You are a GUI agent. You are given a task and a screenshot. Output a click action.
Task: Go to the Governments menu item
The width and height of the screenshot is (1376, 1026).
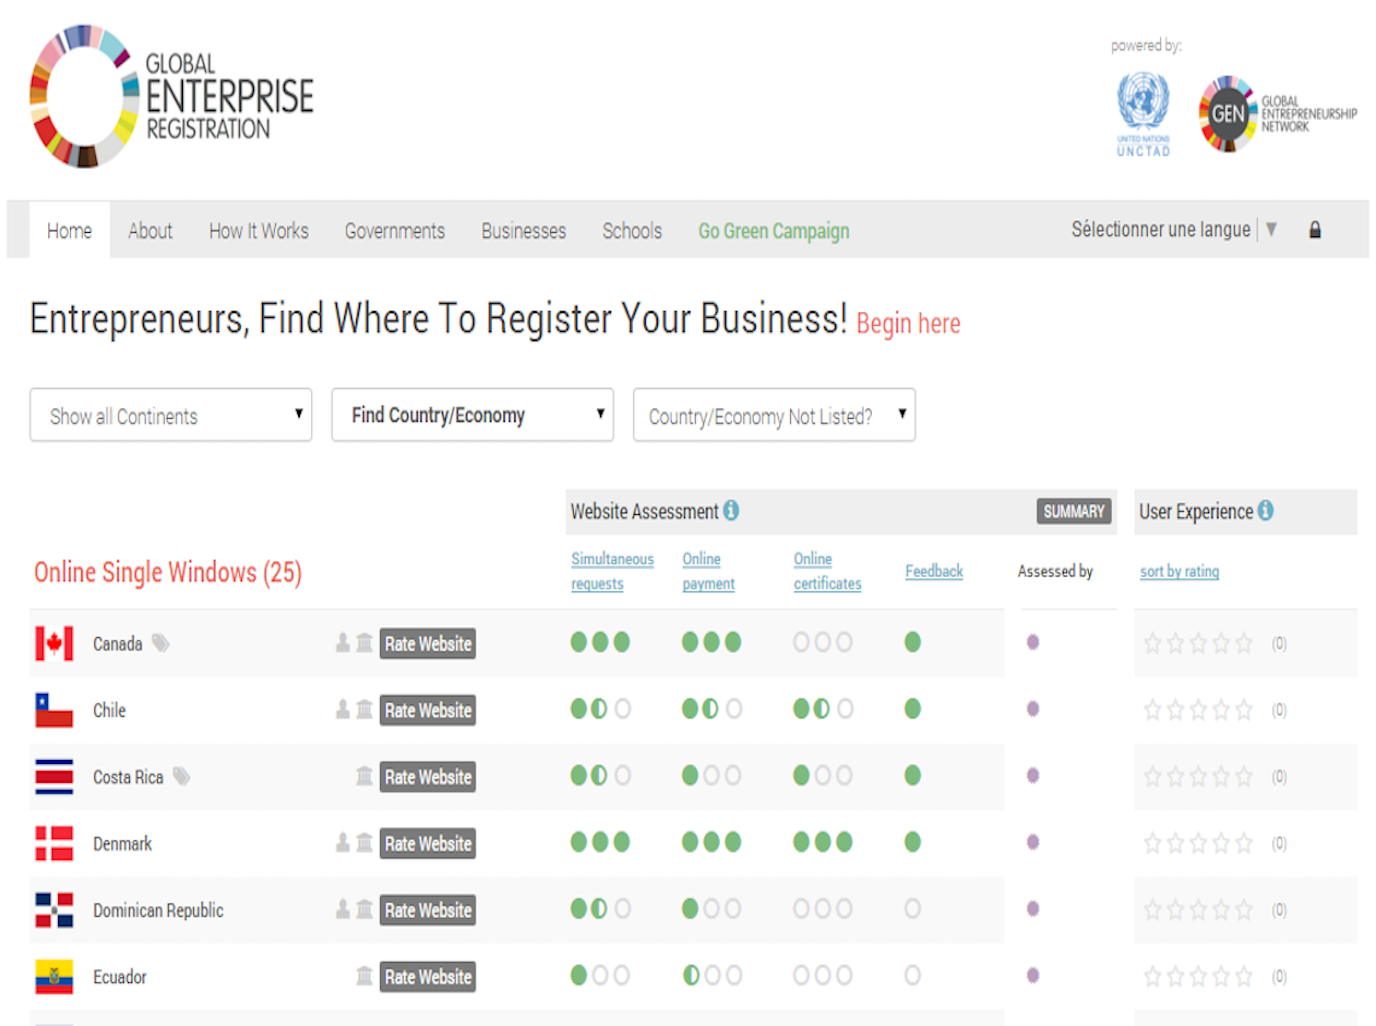click(x=394, y=231)
